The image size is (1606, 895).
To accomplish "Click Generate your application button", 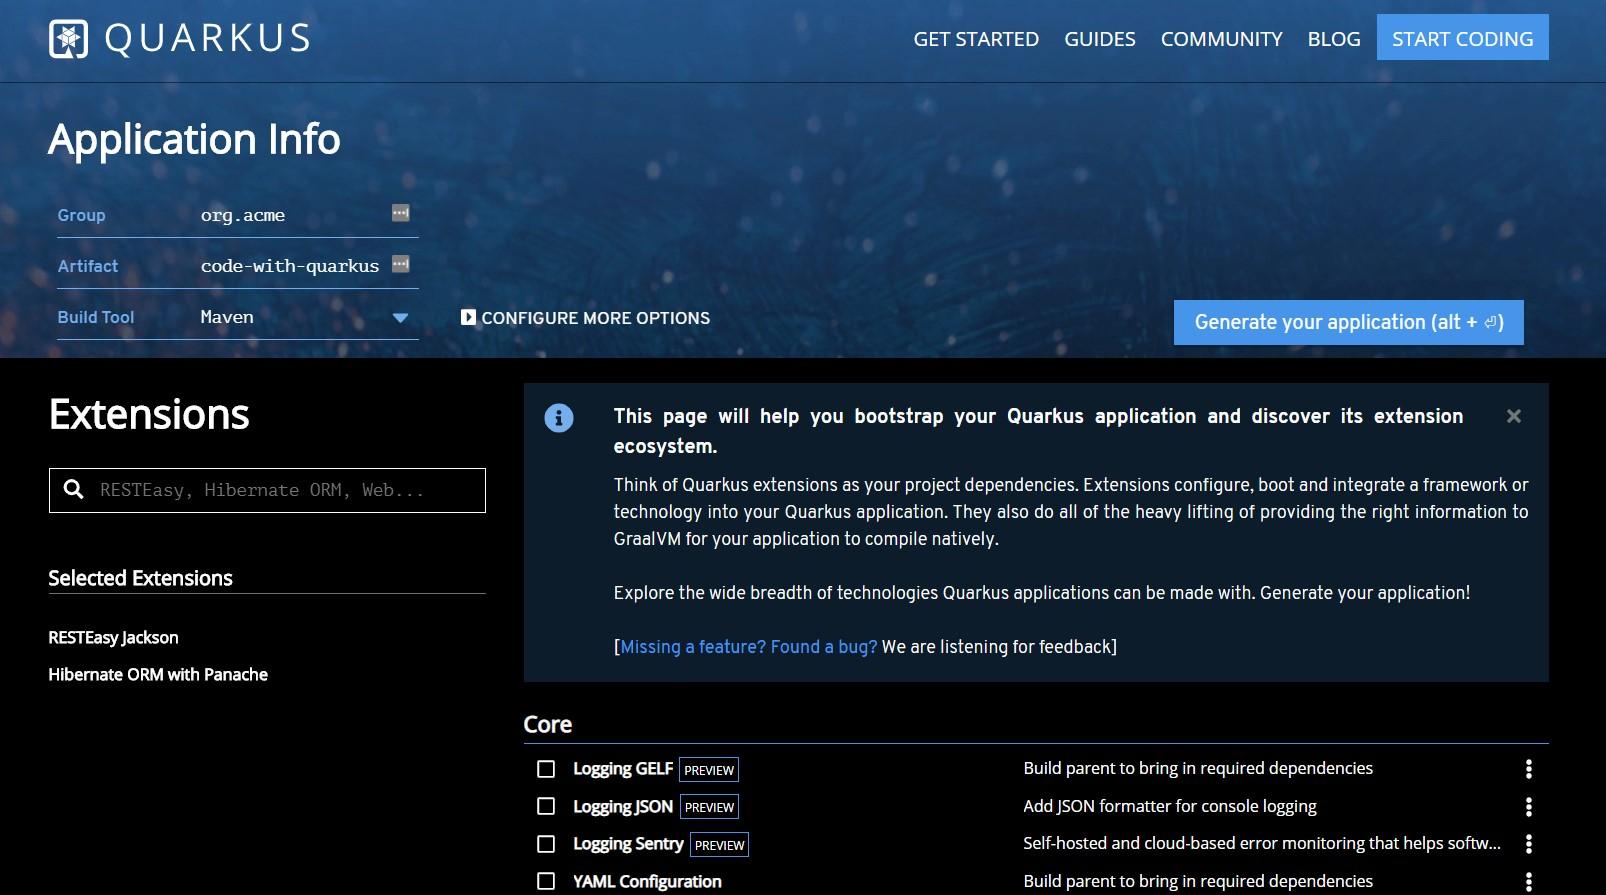I will pyautogui.click(x=1348, y=322).
